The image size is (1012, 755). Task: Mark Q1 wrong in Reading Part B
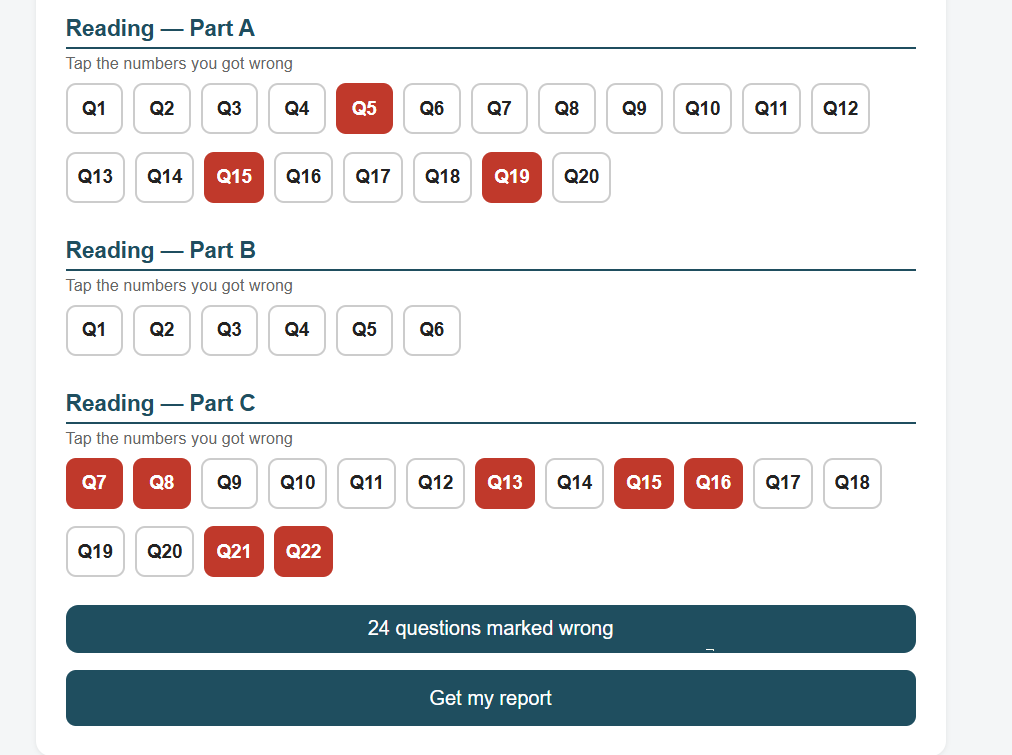(x=94, y=330)
